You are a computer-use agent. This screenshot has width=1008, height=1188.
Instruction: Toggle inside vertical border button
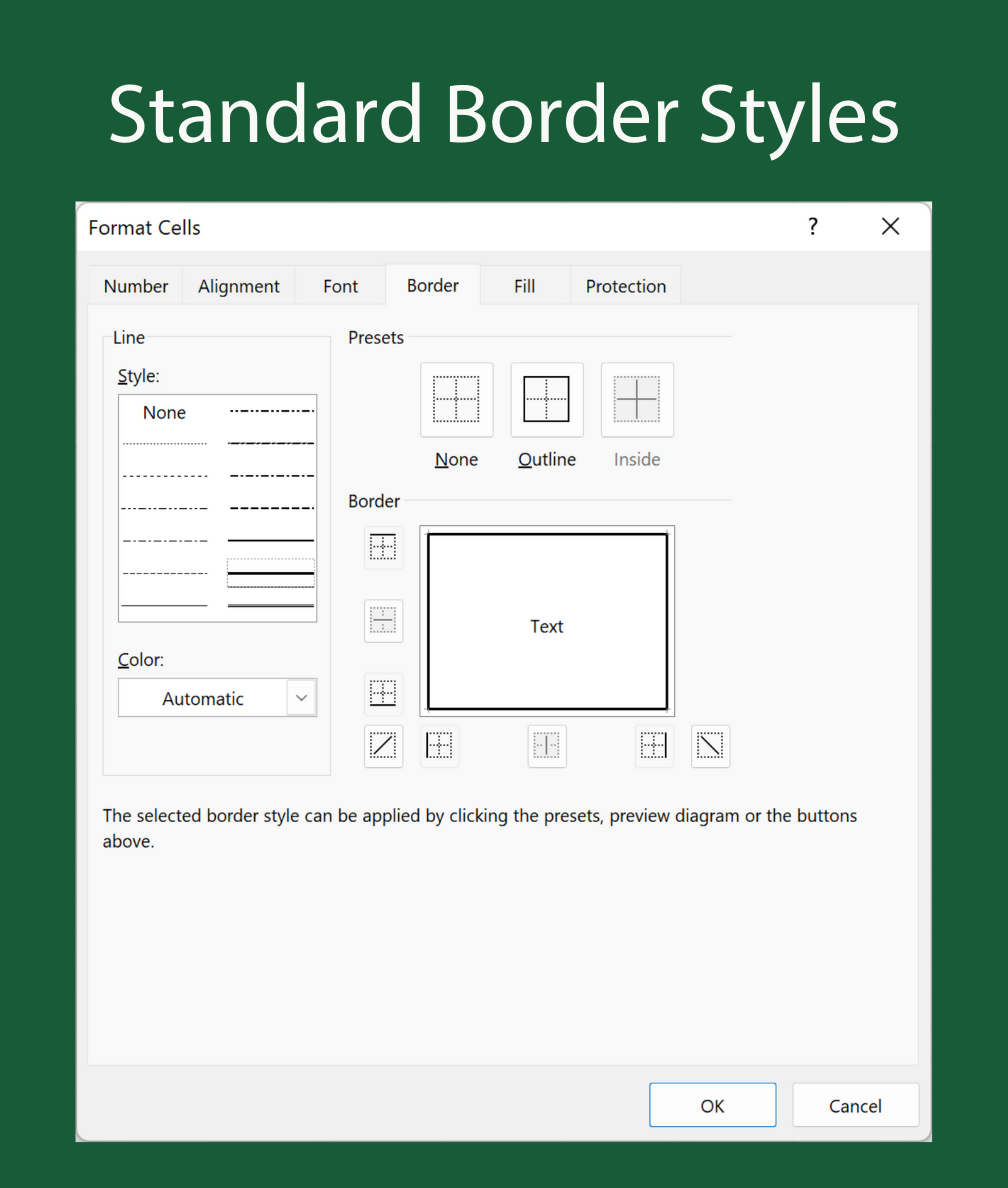(547, 746)
